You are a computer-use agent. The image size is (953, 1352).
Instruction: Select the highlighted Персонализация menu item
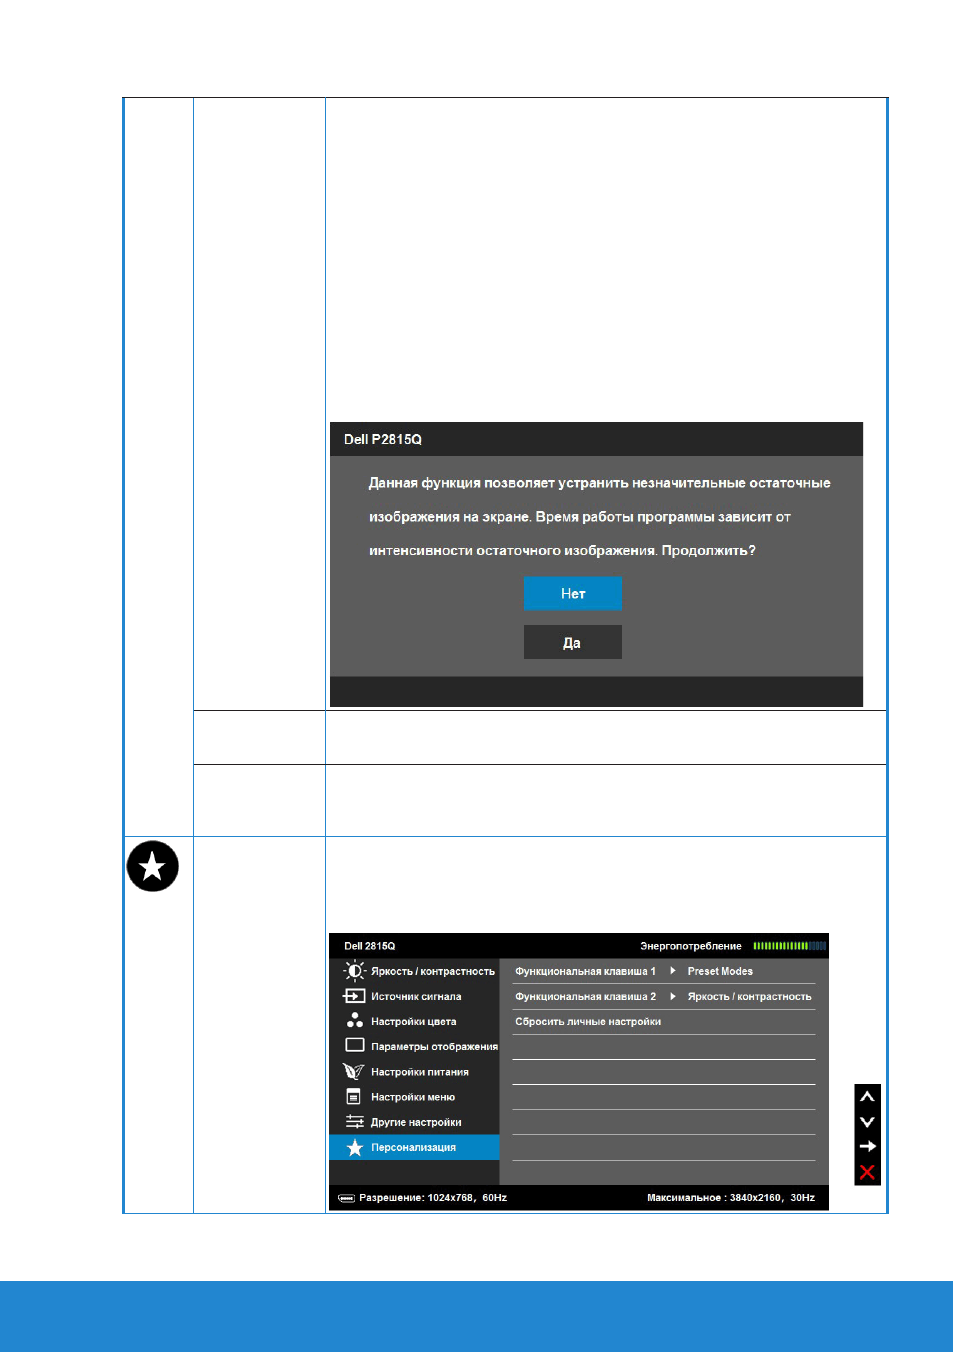coord(414,1147)
